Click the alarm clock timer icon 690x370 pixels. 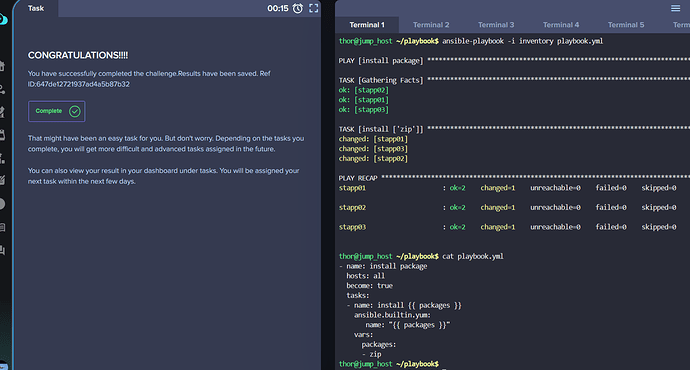298,8
